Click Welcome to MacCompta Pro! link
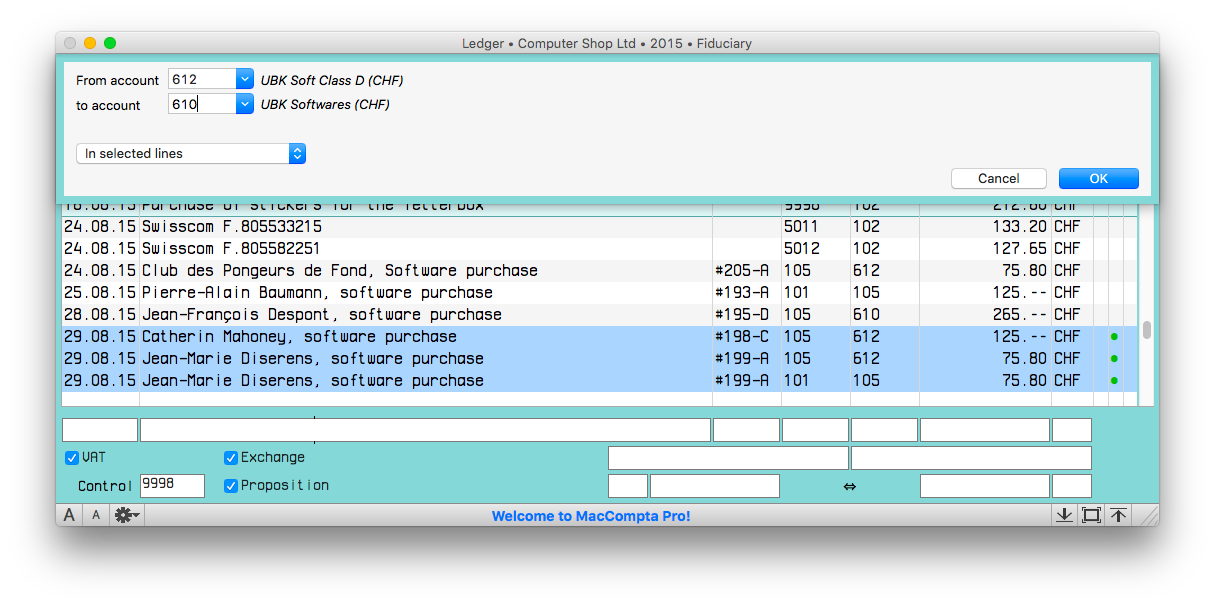This screenshot has width=1215, height=606. pyautogui.click(x=591, y=516)
